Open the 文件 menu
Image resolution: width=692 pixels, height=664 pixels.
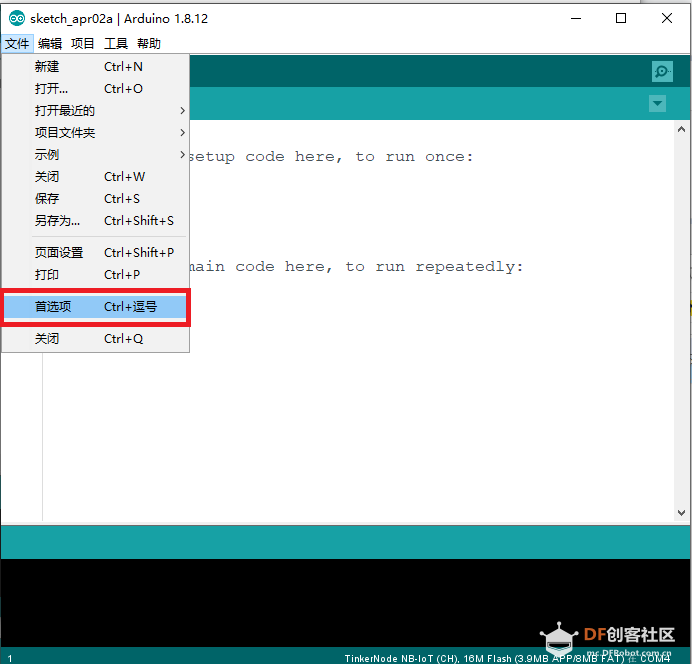17,44
